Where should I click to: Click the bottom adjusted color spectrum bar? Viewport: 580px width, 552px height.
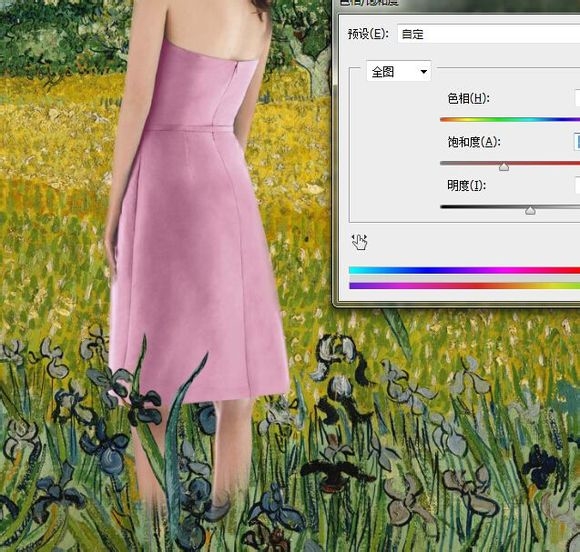[x=464, y=286]
